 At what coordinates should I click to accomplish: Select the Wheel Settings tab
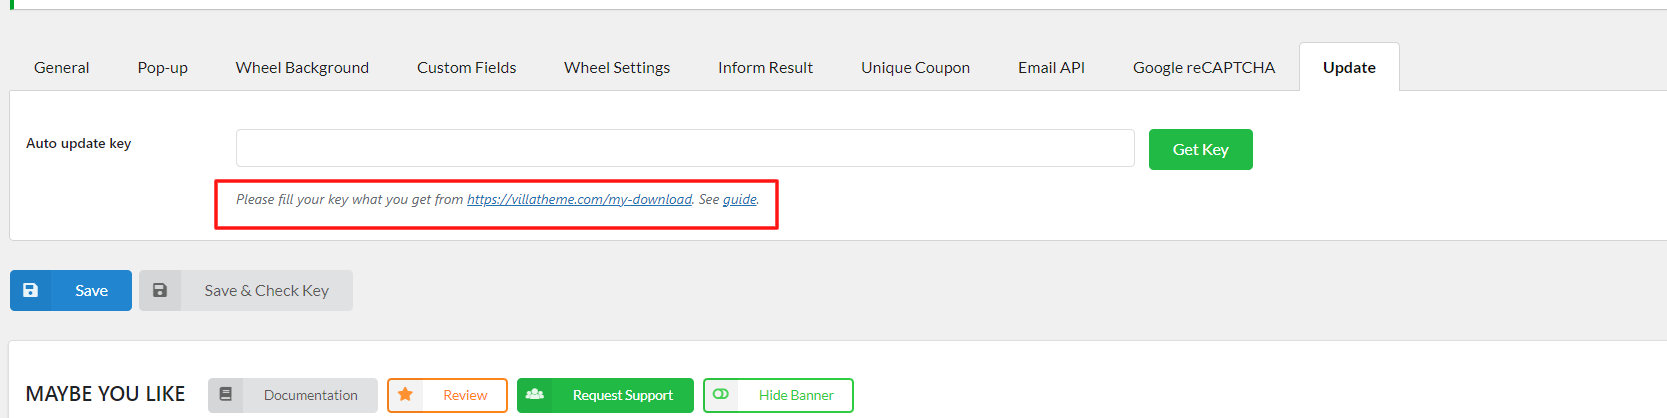coord(617,67)
